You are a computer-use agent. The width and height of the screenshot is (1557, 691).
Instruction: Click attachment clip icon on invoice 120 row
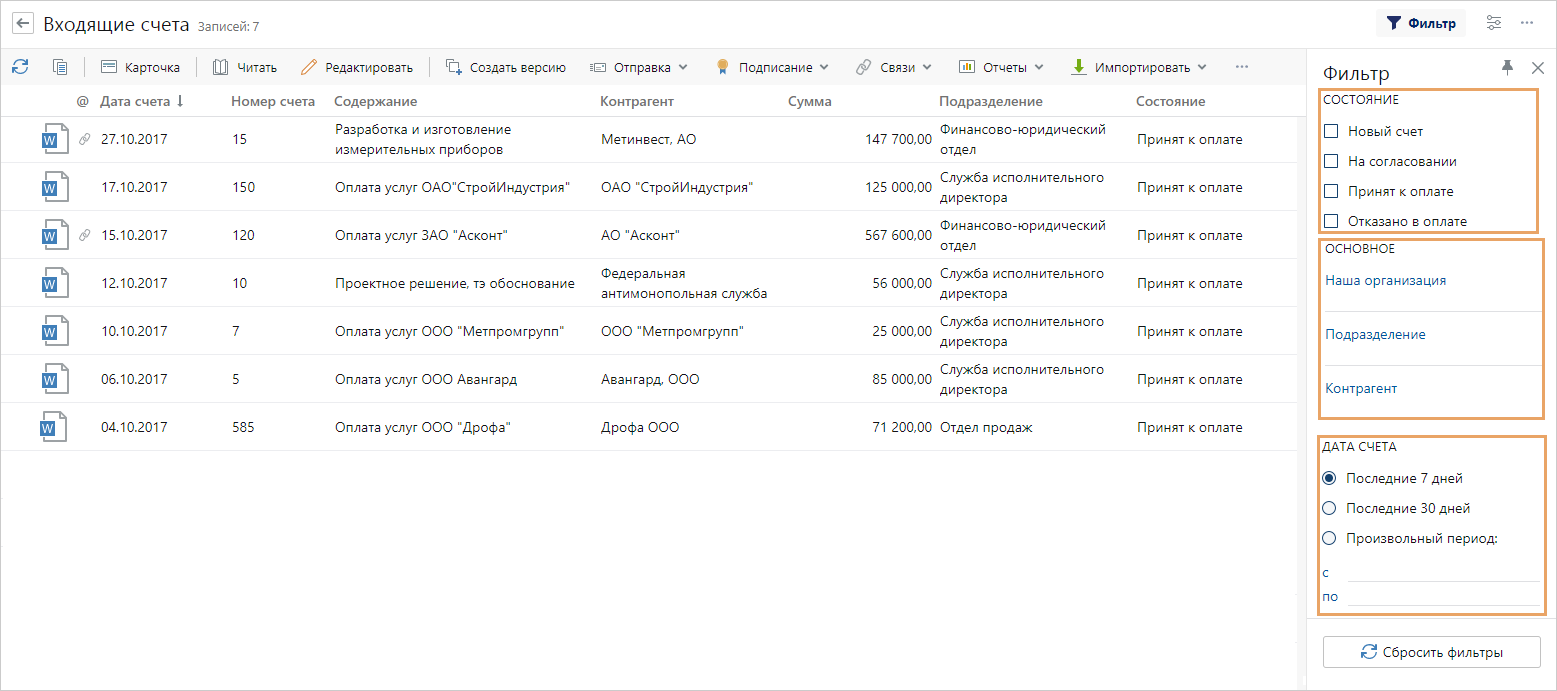(84, 236)
